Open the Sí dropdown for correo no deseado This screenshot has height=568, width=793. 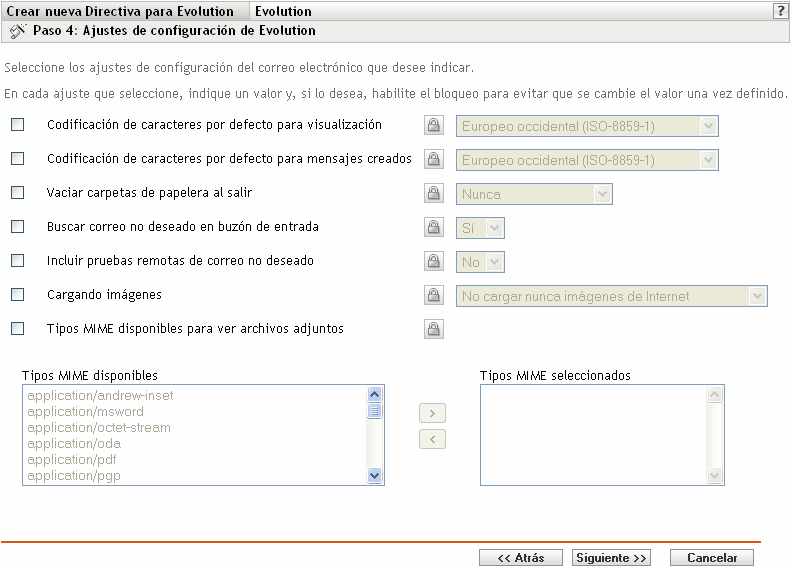[x=480, y=228]
